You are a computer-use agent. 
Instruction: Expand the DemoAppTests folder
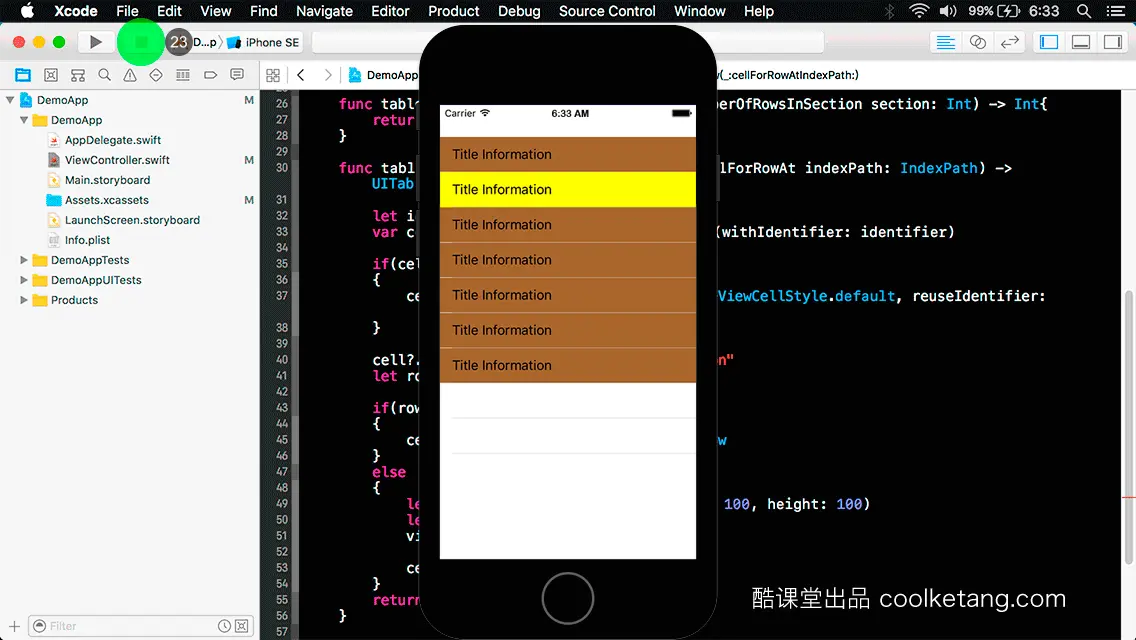24,259
